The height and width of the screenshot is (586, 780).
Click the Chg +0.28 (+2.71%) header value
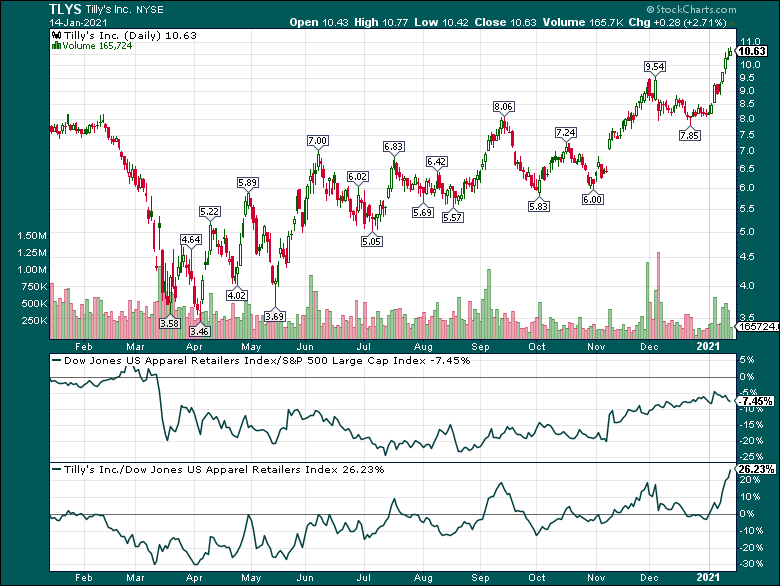(x=677, y=22)
